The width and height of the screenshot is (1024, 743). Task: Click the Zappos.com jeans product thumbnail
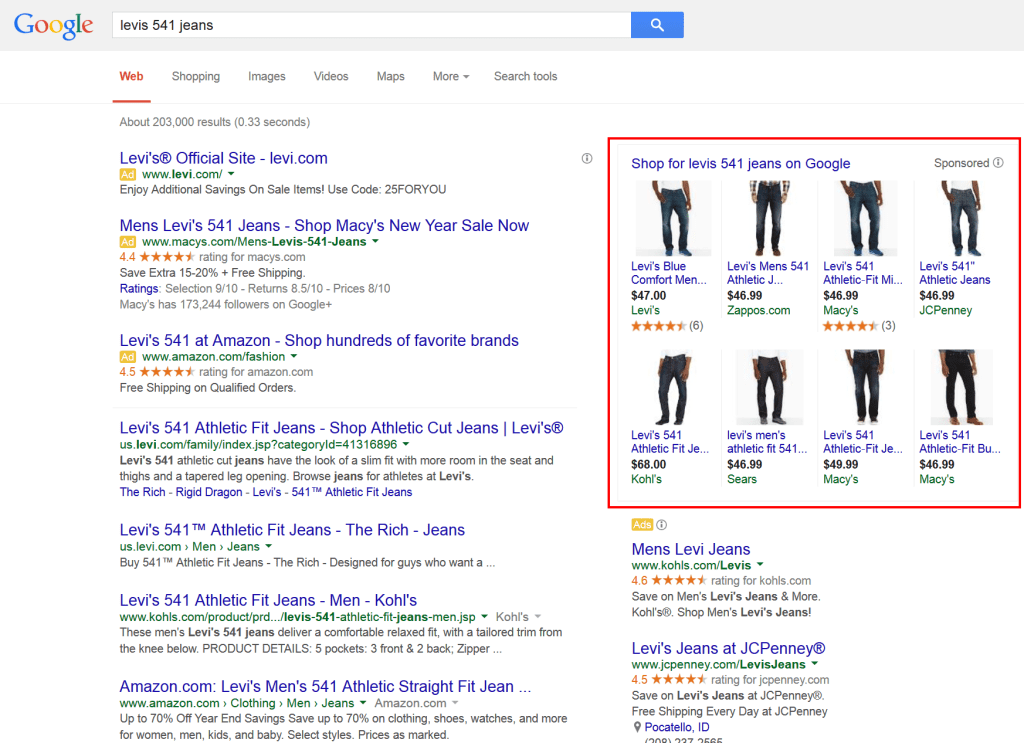(x=769, y=216)
